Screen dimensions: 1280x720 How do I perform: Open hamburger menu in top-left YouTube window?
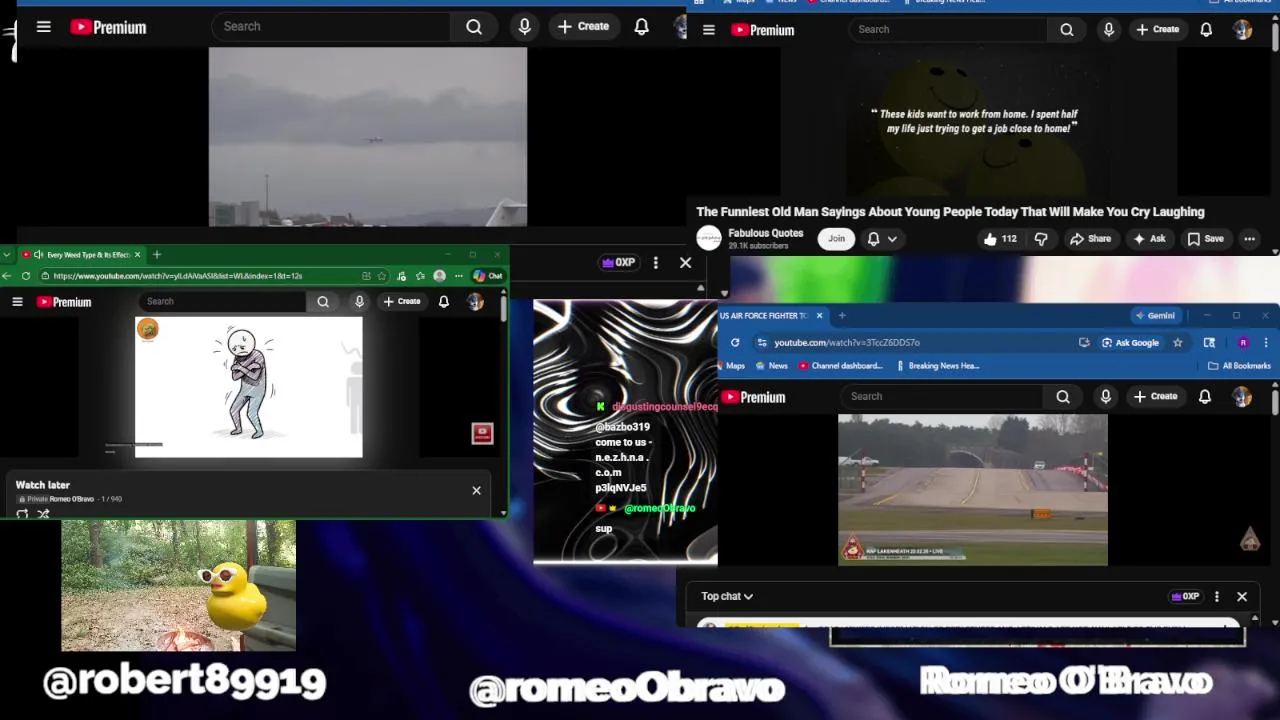coord(44,27)
